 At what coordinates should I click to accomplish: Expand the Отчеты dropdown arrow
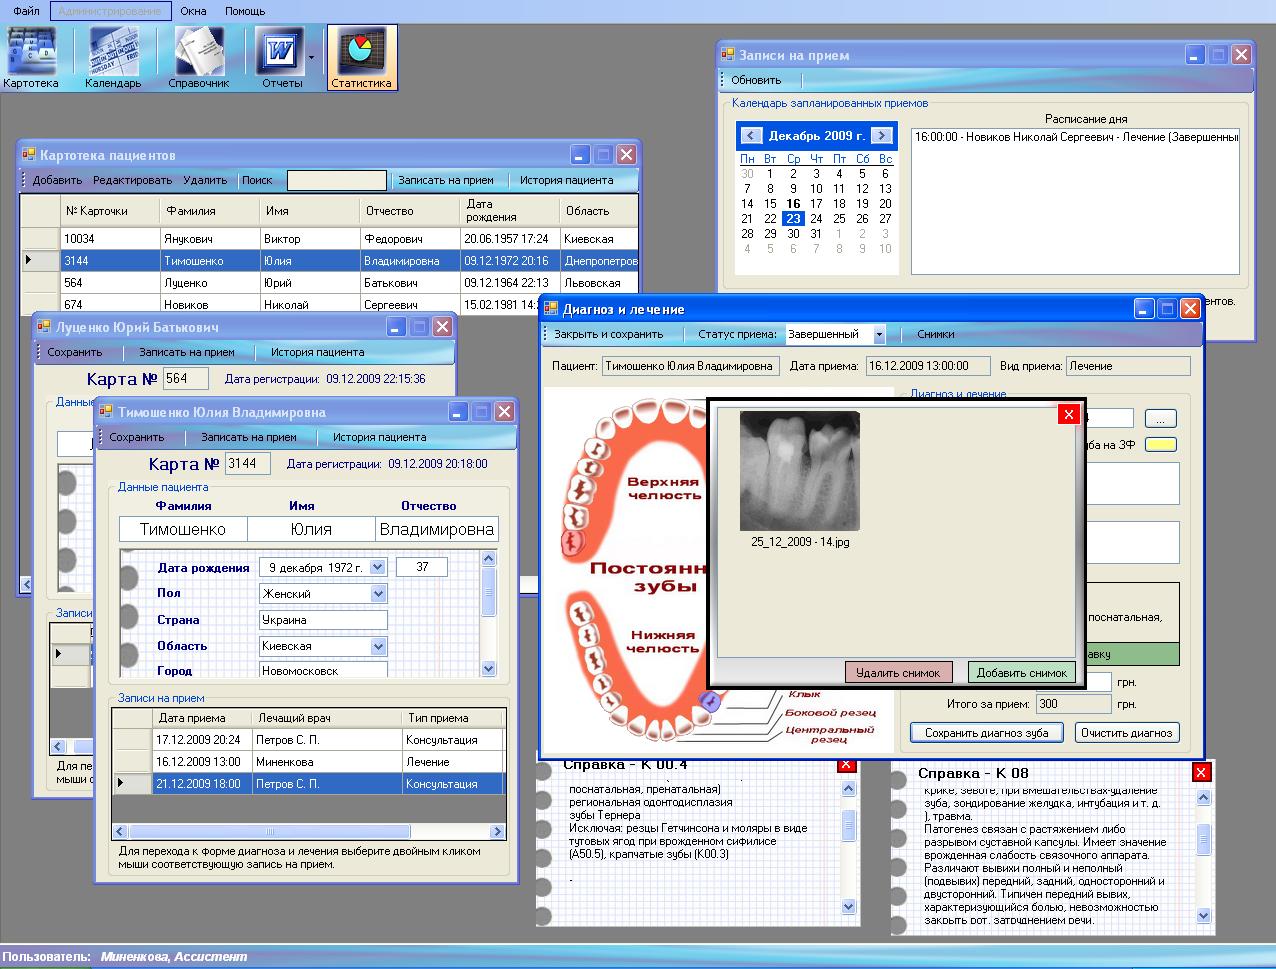click(x=311, y=57)
